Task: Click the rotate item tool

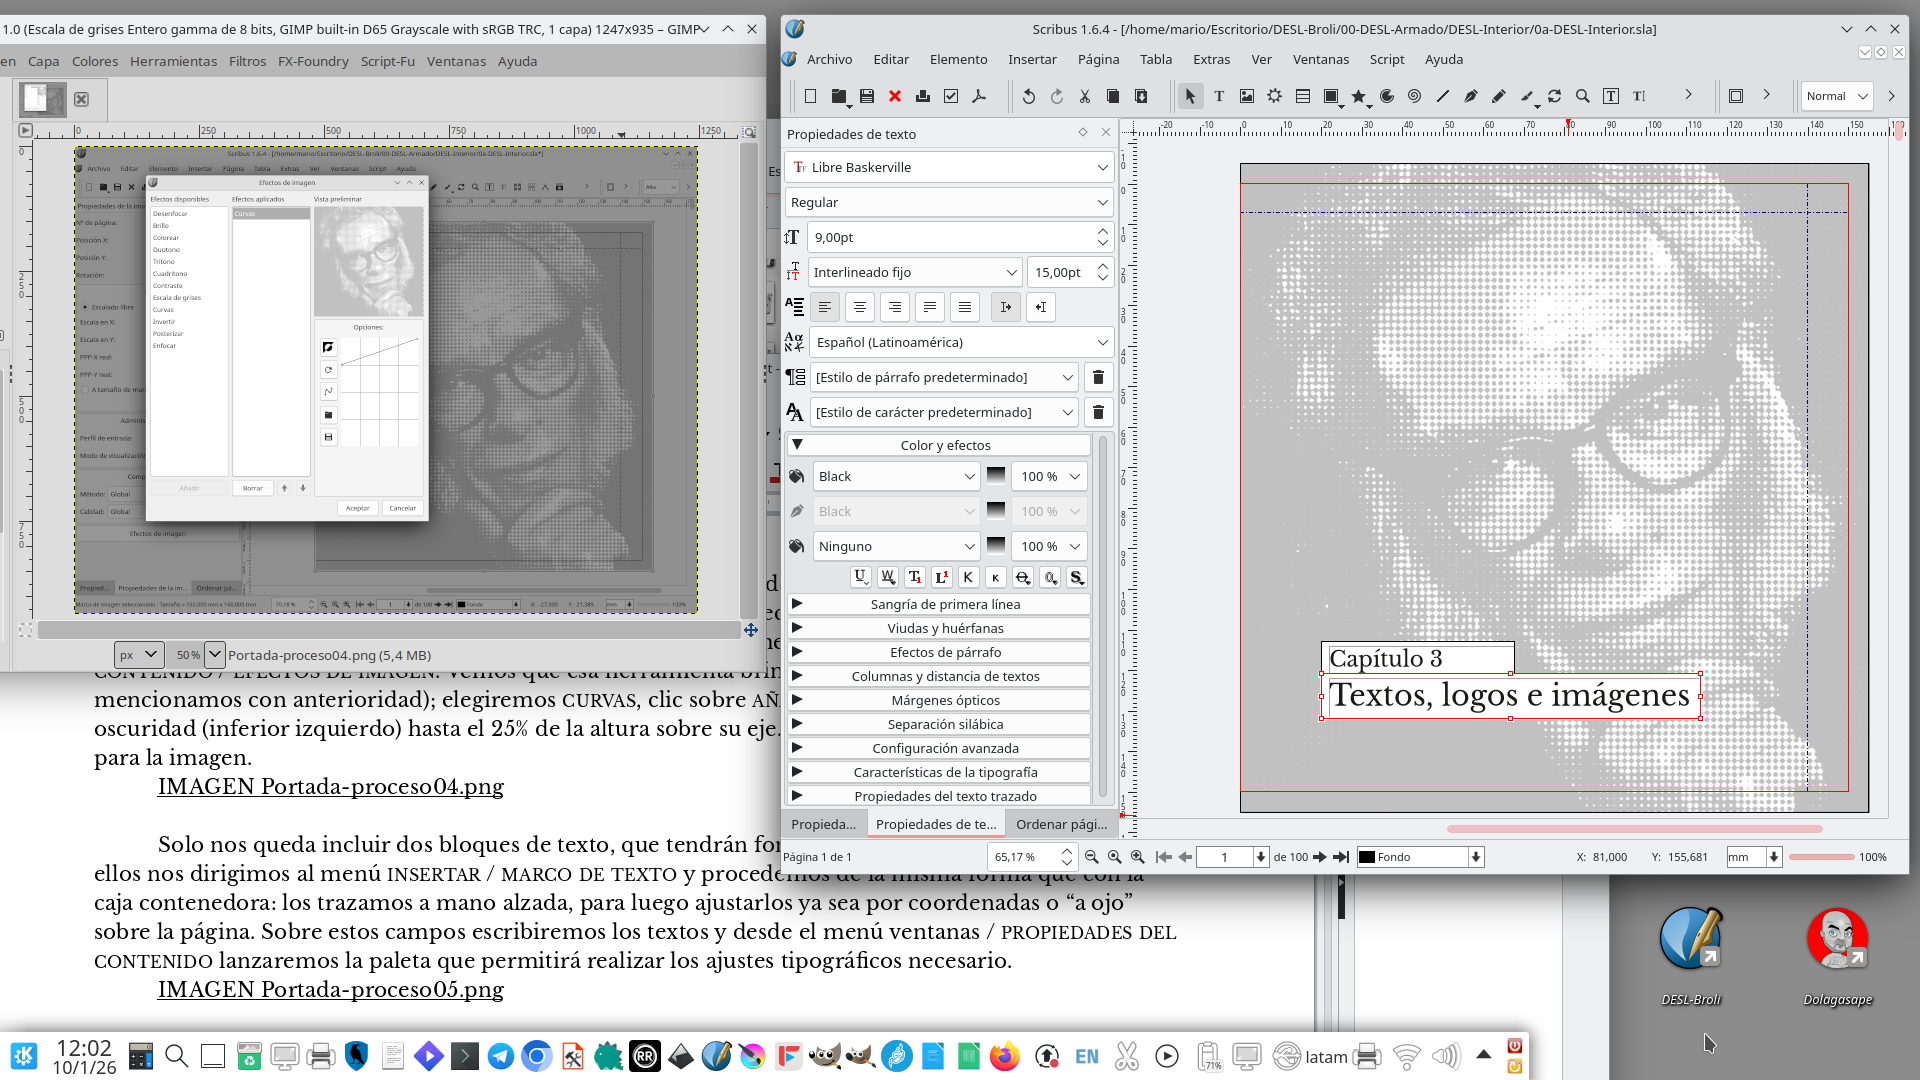Action: pos(1554,96)
